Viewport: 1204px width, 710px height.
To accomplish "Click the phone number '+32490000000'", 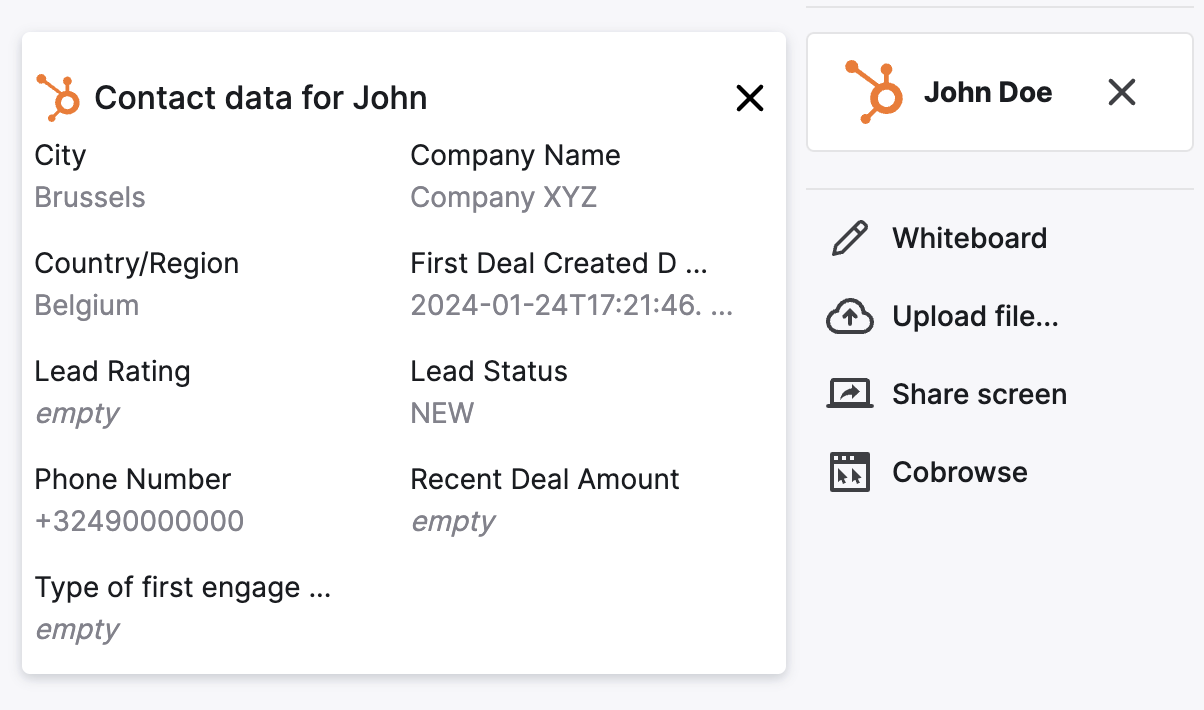I will pyautogui.click(x=139, y=521).
